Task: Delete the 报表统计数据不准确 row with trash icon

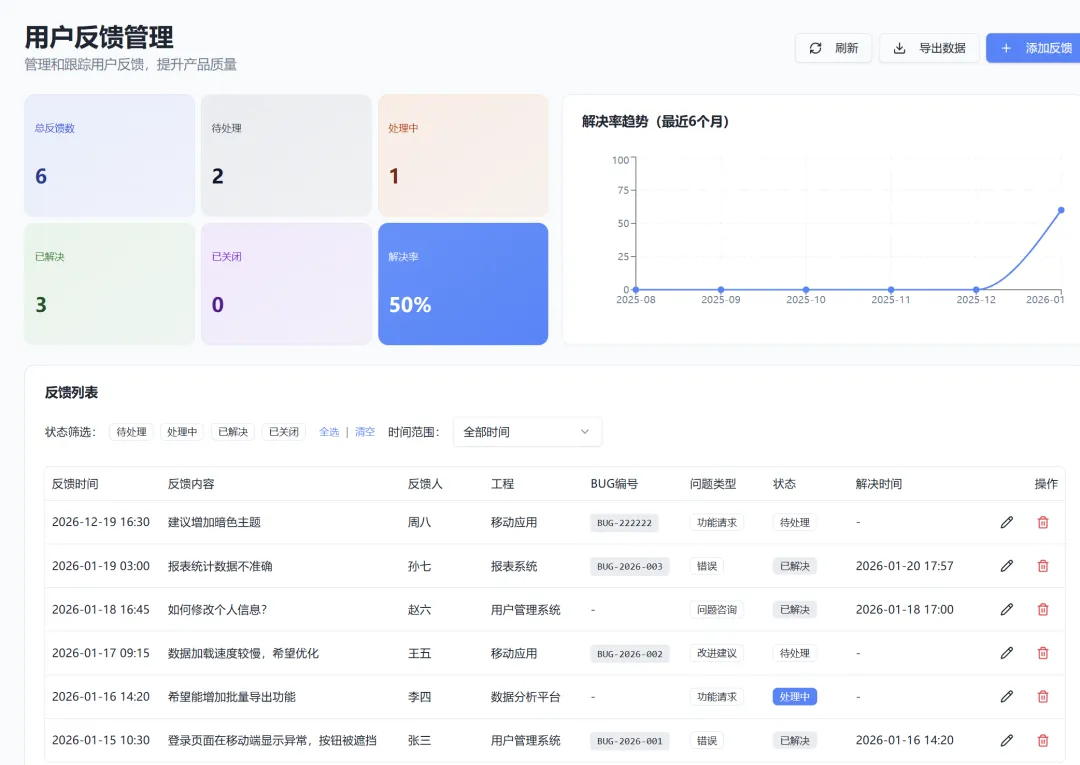Action: coord(1043,566)
